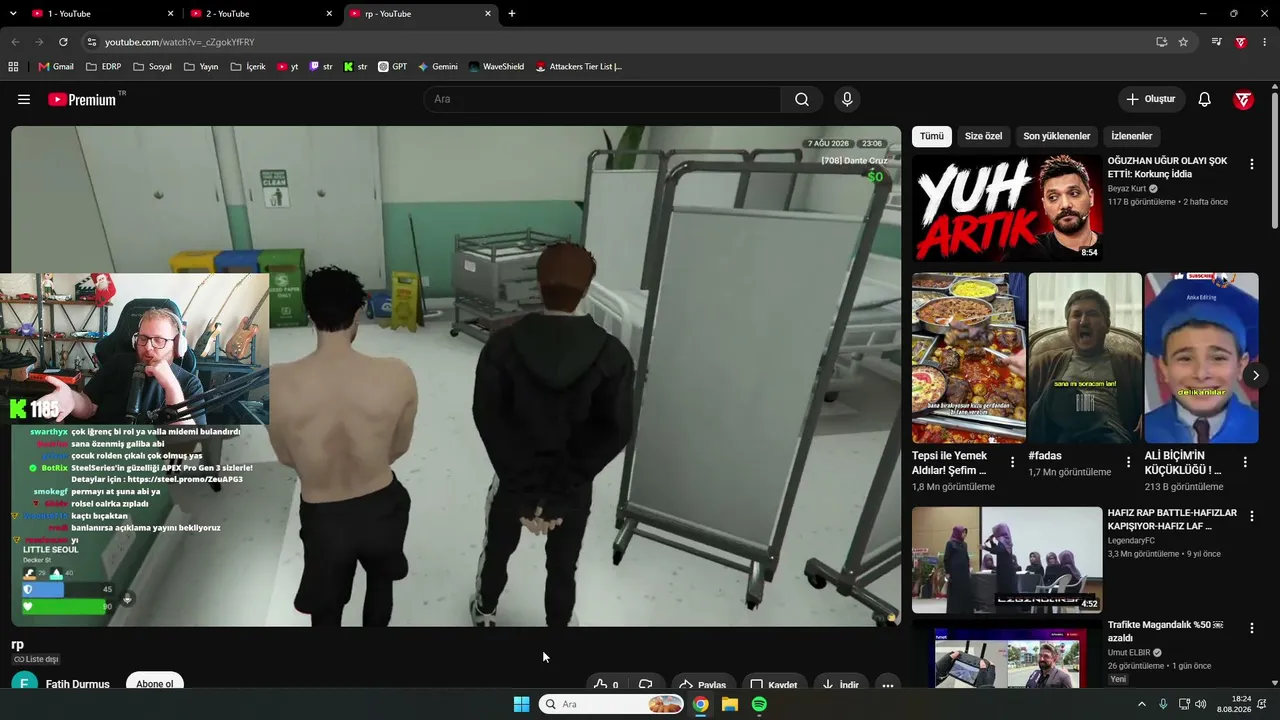The image size is (1280, 720).
Task: Open the Gmail bookmark
Action: coord(56,67)
